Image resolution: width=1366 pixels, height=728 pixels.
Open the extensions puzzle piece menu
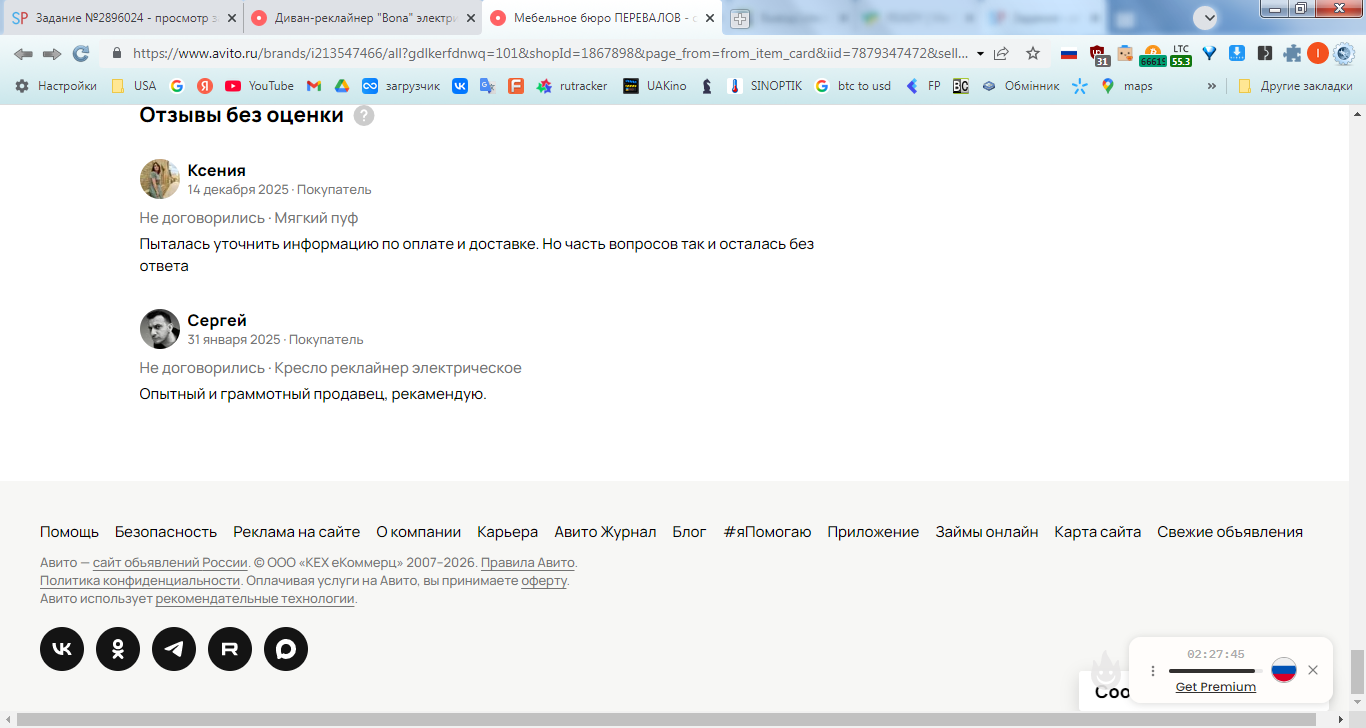pos(1292,54)
